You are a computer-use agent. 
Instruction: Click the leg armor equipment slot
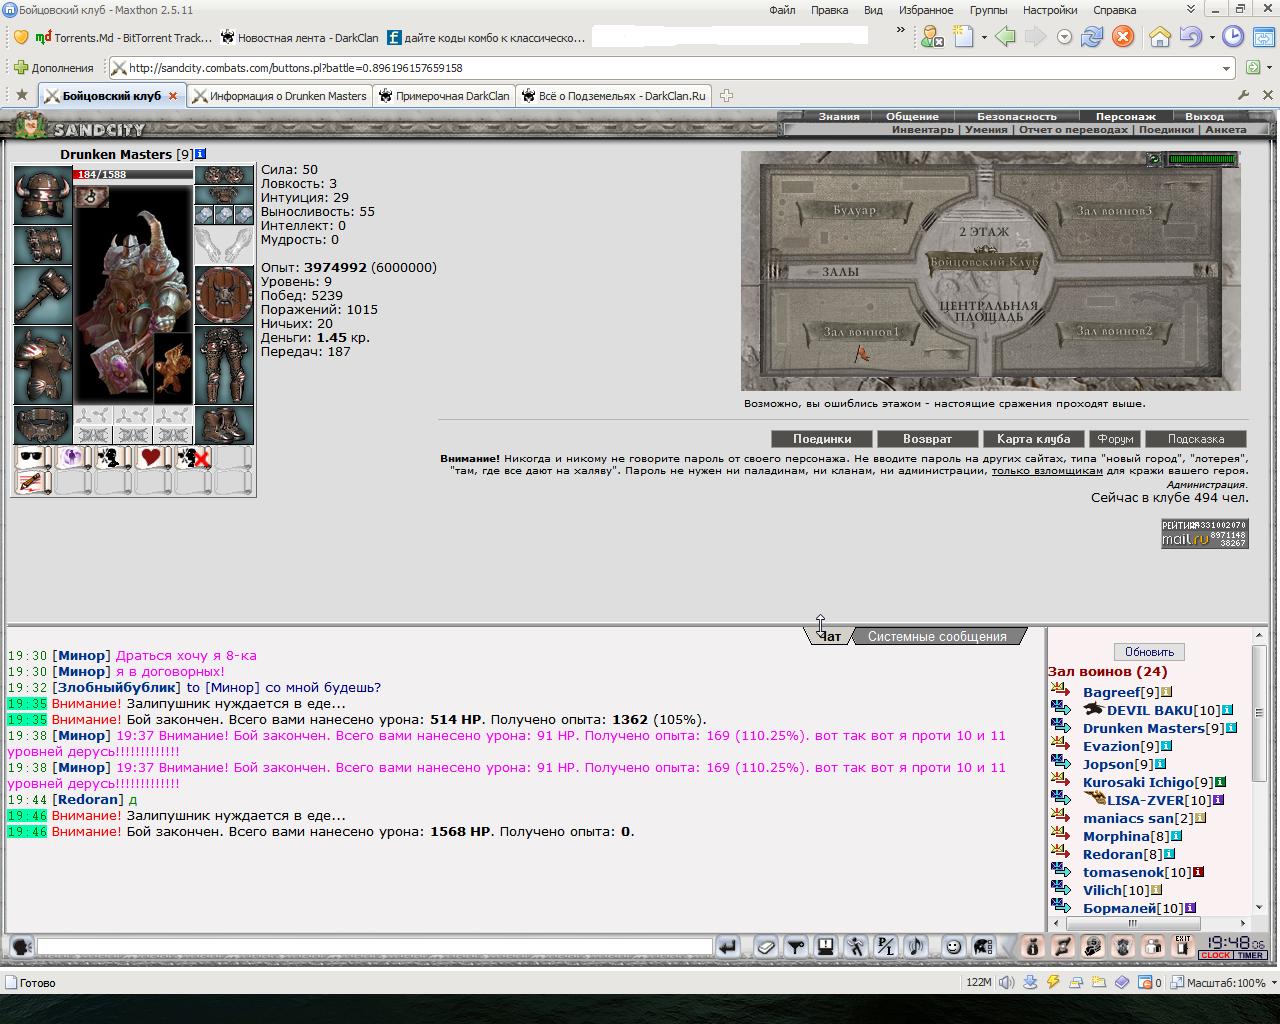coord(224,365)
